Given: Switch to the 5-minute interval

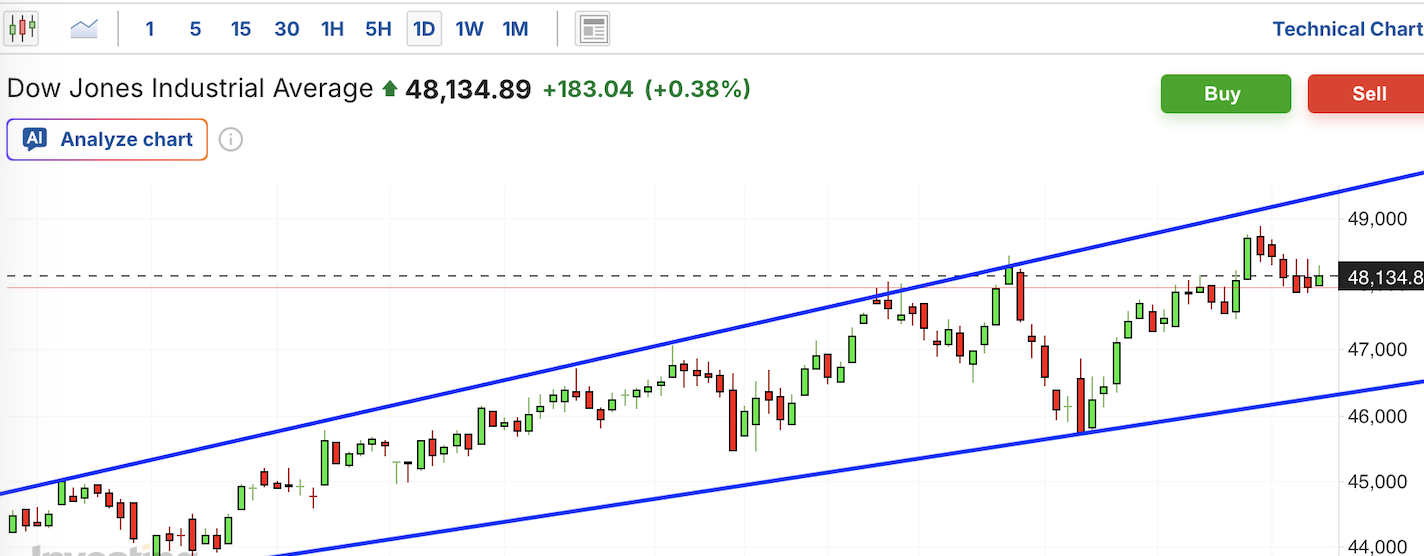Looking at the screenshot, I should pyautogui.click(x=195, y=29).
